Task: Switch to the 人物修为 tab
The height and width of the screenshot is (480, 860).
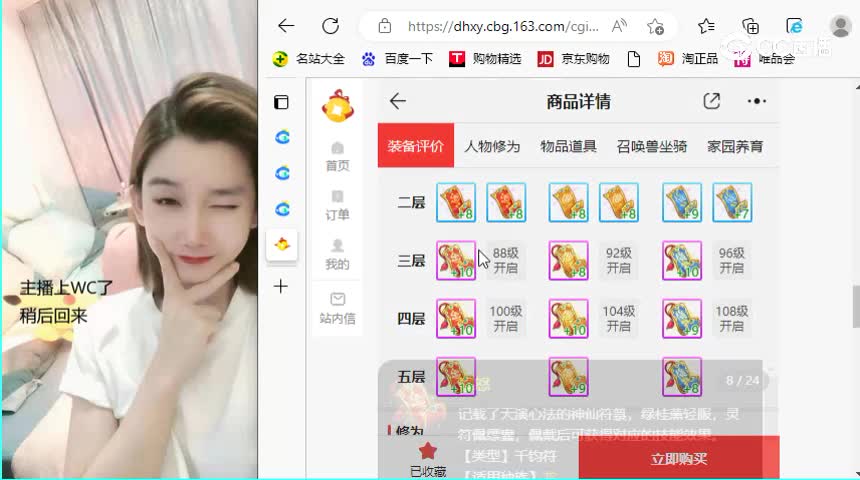Action: 492,146
